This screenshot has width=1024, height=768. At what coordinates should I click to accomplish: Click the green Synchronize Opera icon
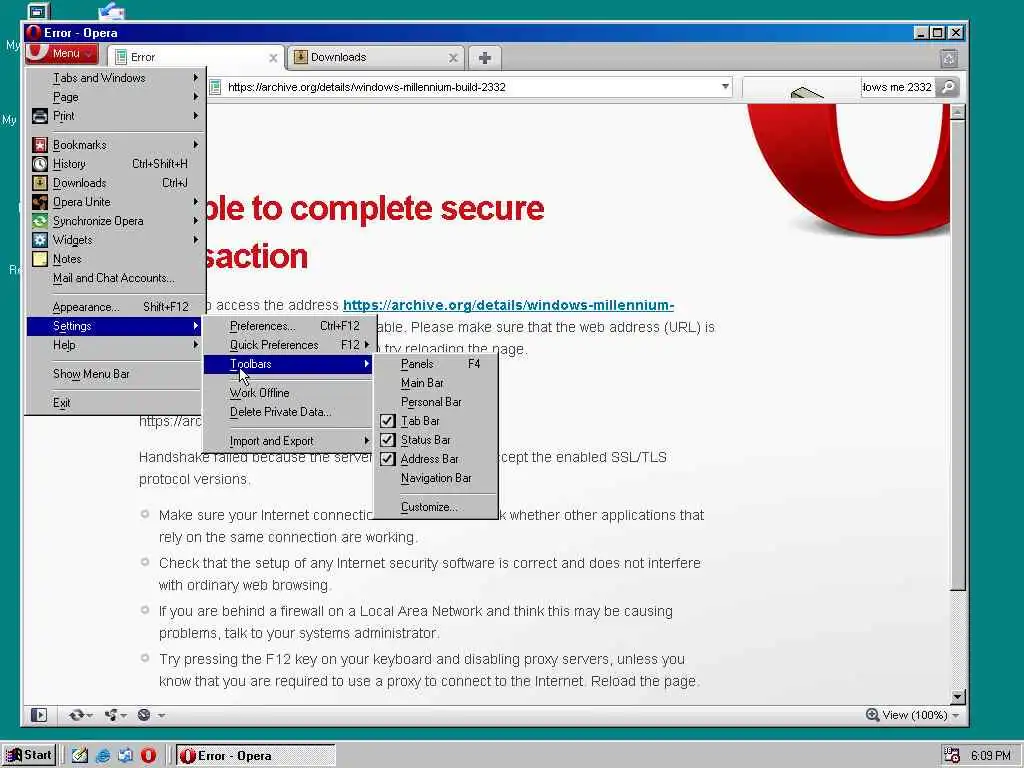[40, 221]
